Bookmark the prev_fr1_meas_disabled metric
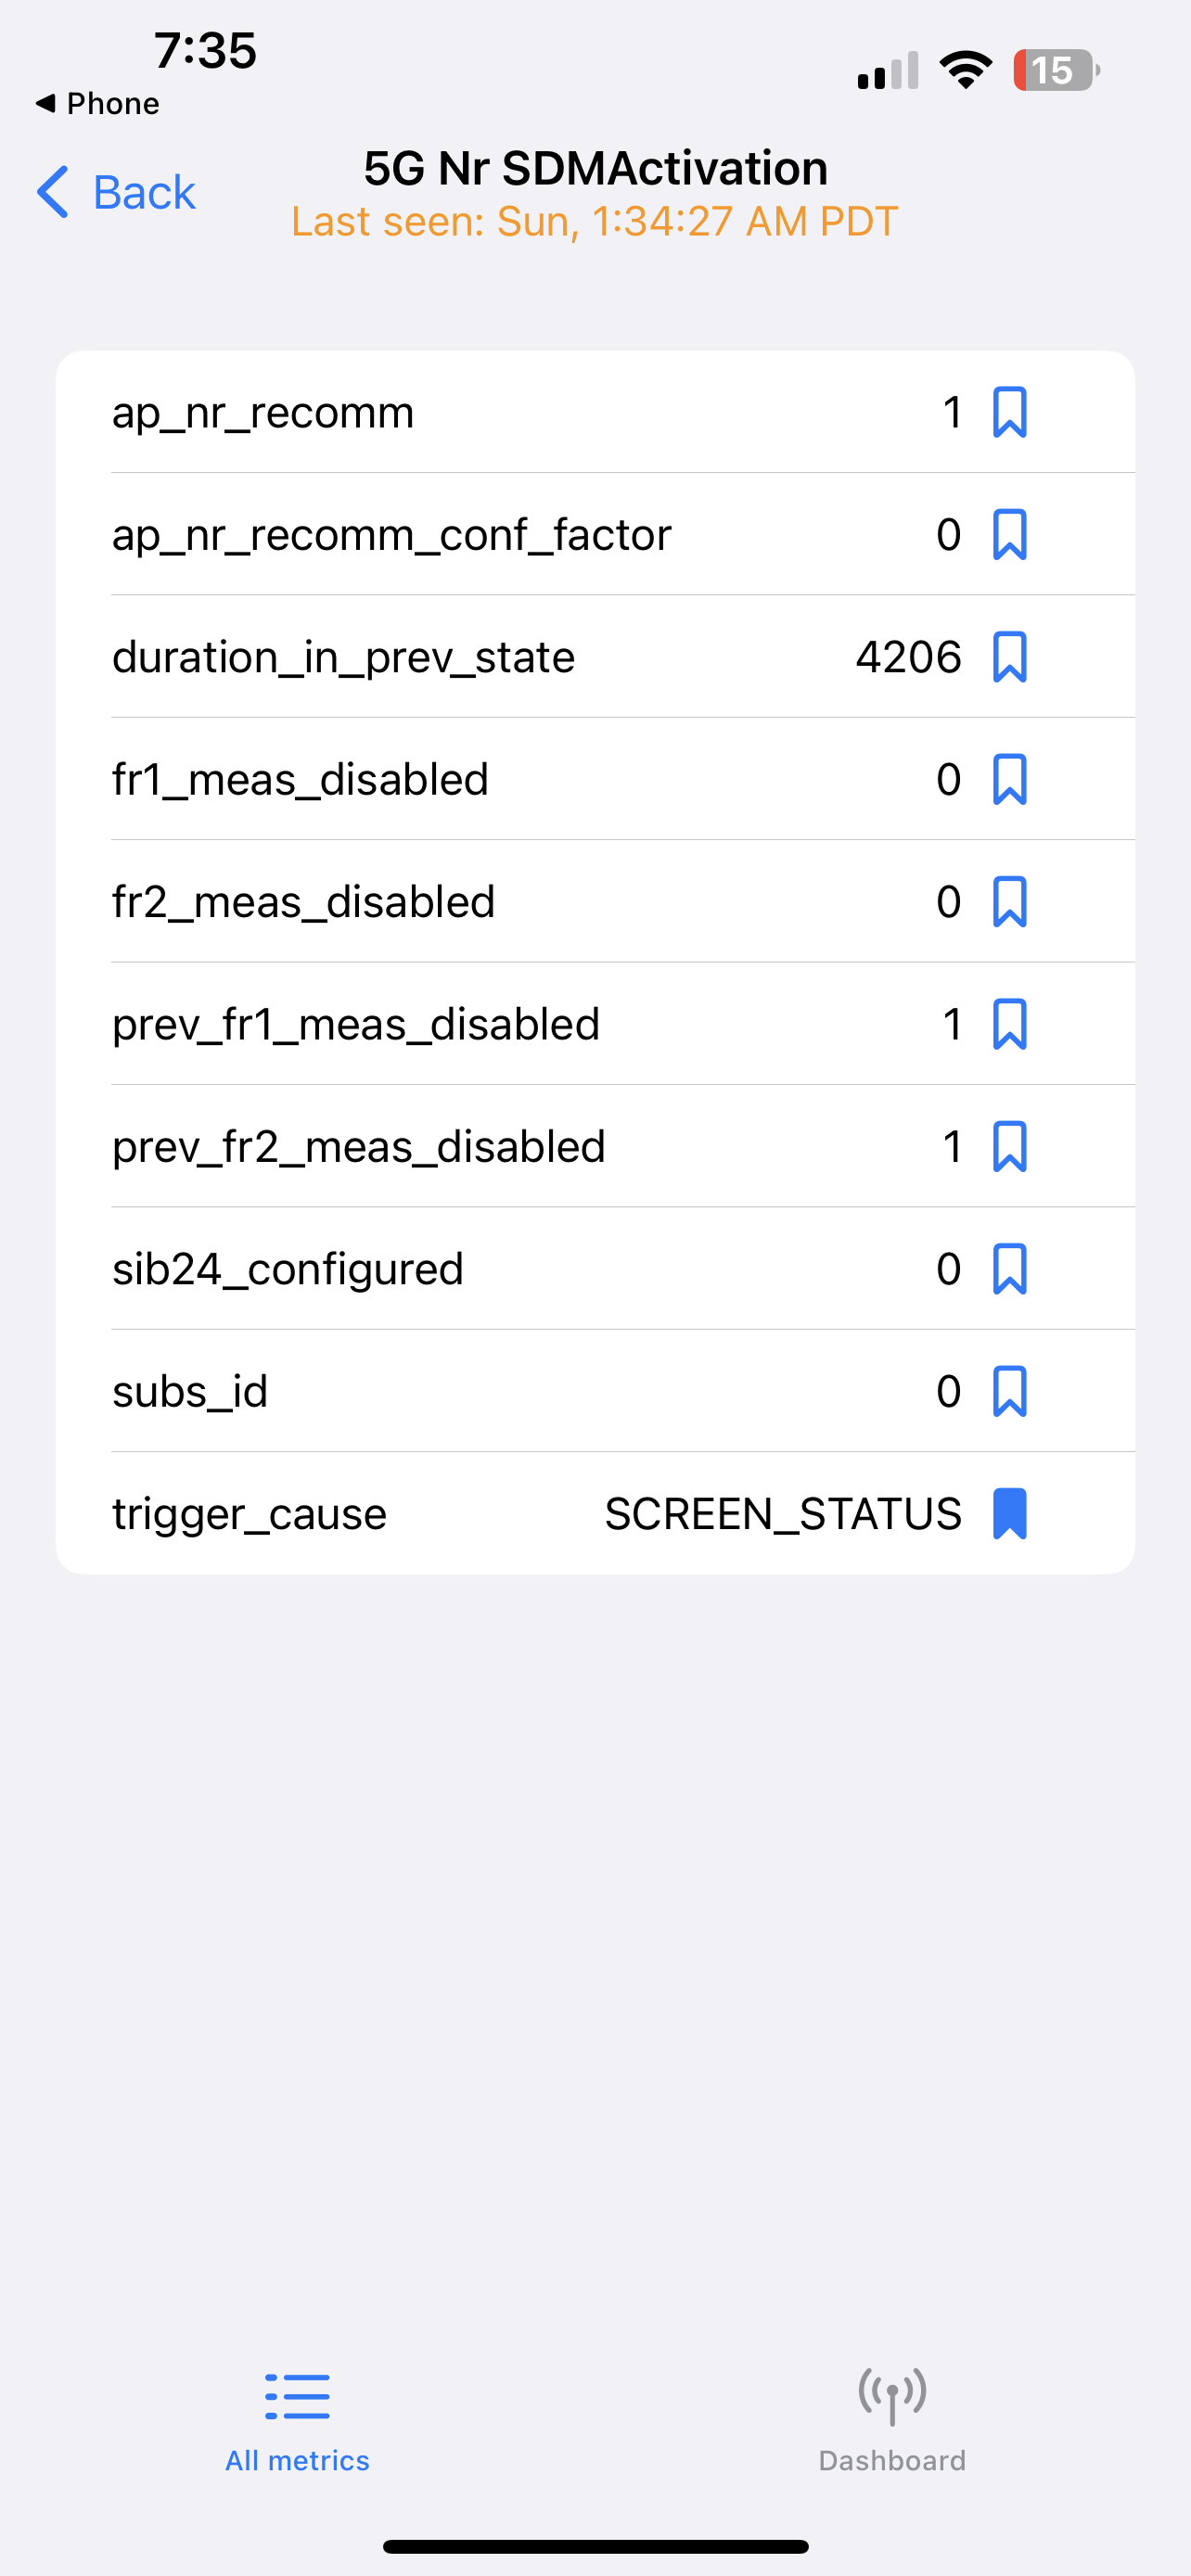The height and width of the screenshot is (2576, 1191). pyautogui.click(x=1009, y=1024)
